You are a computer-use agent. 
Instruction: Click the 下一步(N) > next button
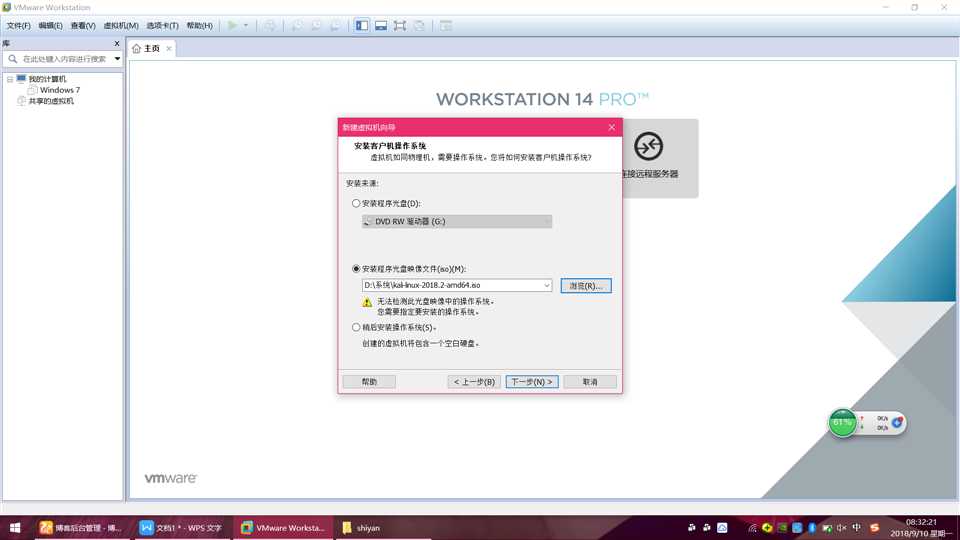(x=532, y=382)
